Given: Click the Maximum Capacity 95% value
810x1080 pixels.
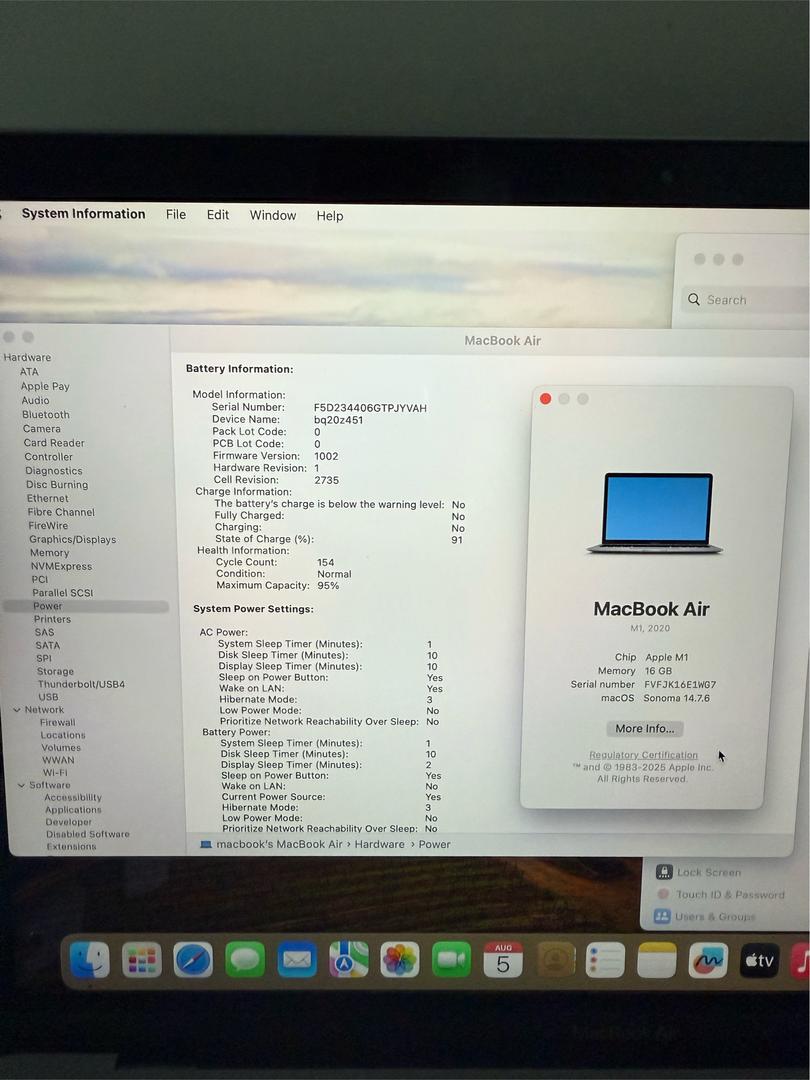Looking at the screenshot, I should point(328,585).
